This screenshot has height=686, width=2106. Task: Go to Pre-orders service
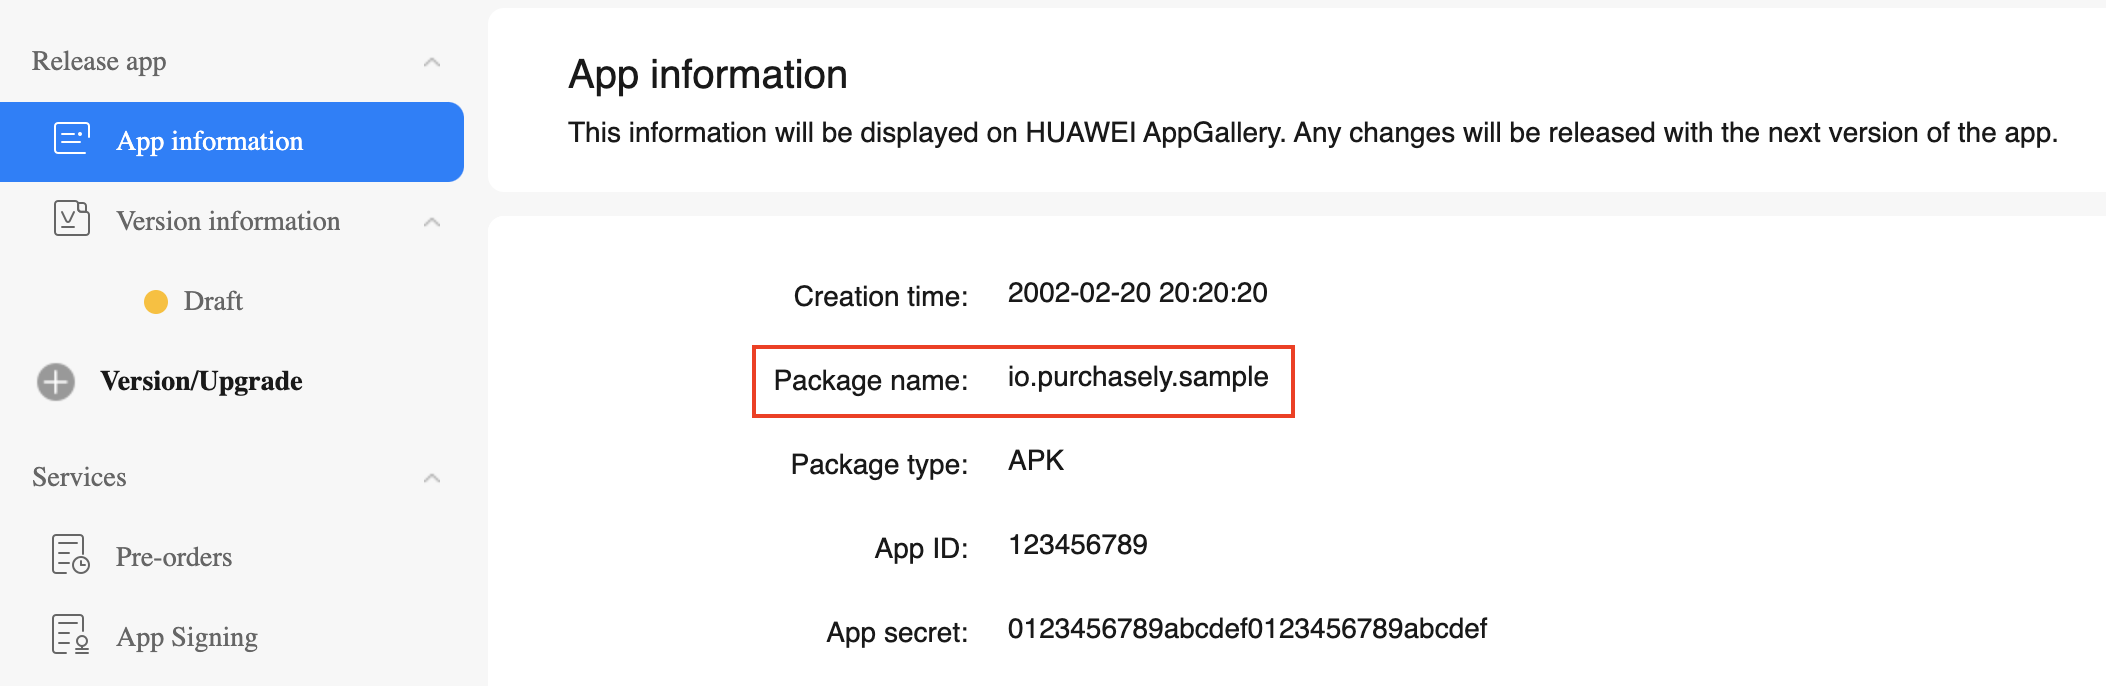click(x=174, y=557)
